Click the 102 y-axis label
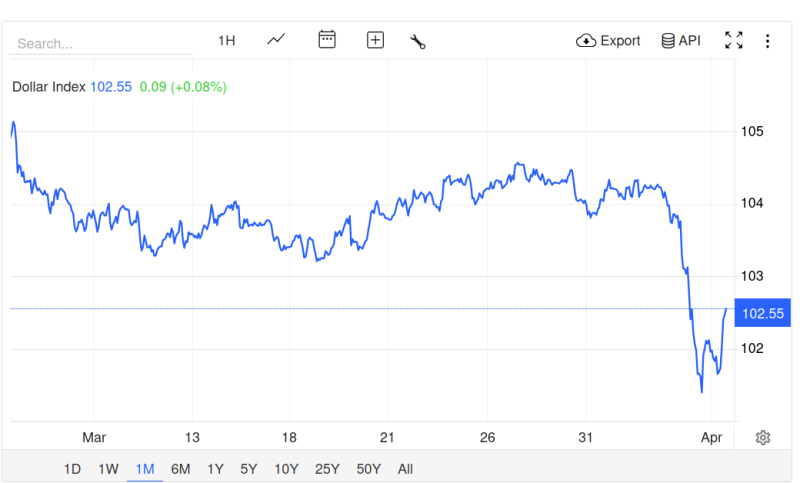Viewport: 800px width, 483px height. (752, 349)
